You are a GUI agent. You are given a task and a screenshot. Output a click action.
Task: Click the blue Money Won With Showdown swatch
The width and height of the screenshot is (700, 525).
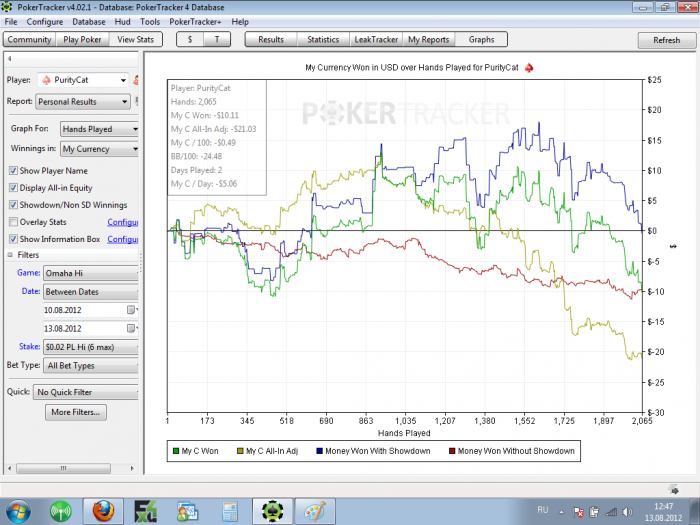tap(319, 451)
